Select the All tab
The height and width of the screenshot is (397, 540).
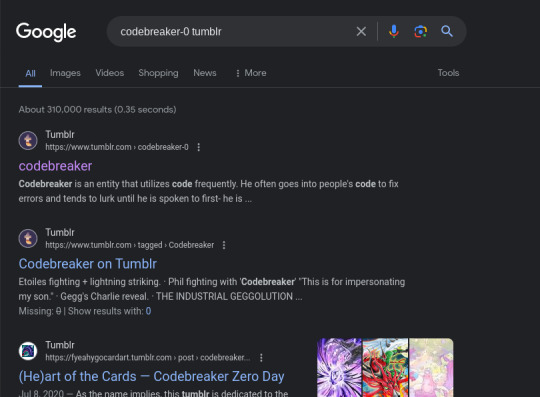[30, 73]
